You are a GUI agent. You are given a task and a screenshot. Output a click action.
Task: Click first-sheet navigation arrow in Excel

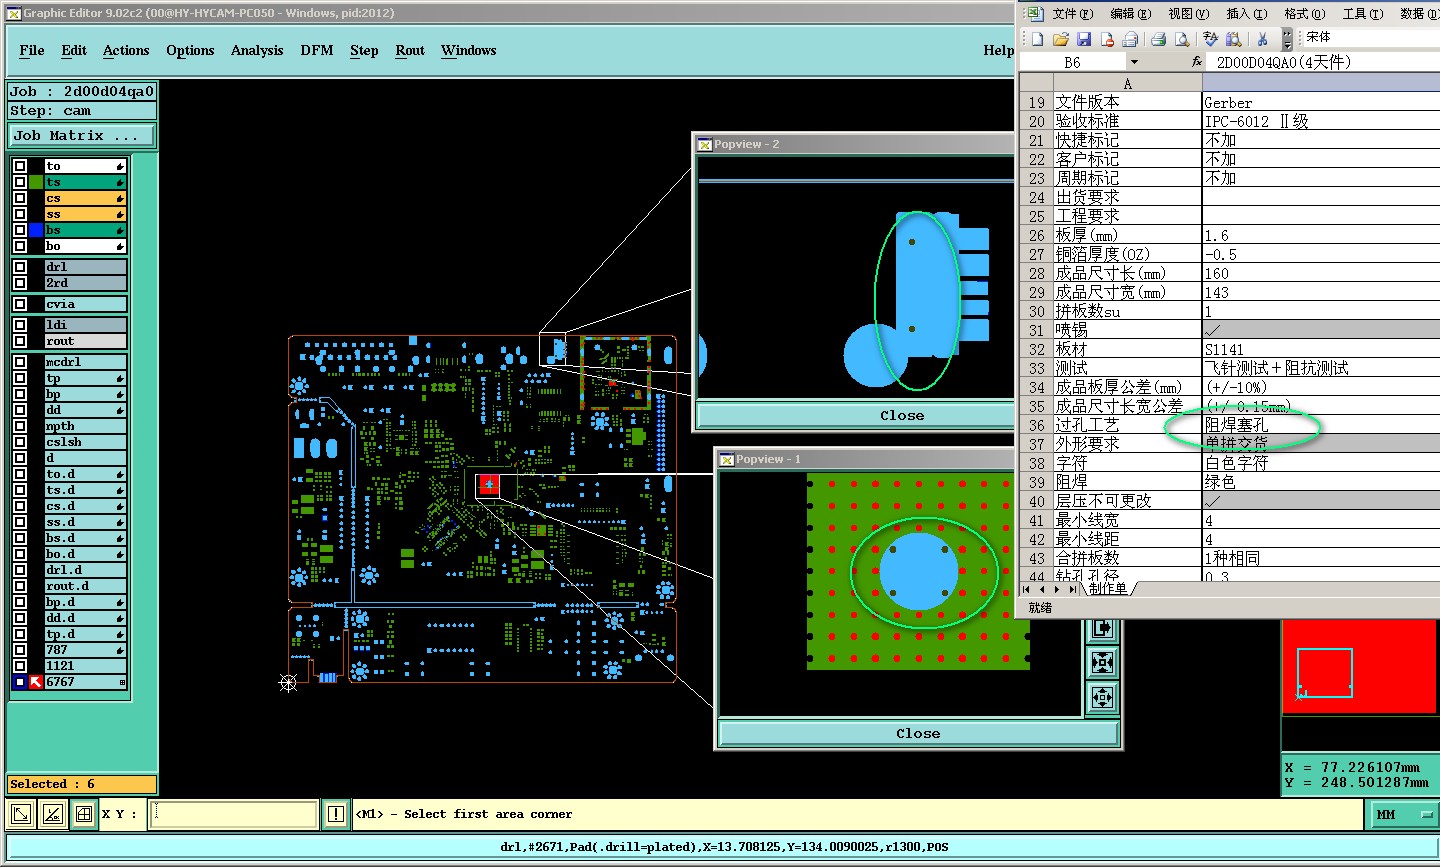[1026, 589]
